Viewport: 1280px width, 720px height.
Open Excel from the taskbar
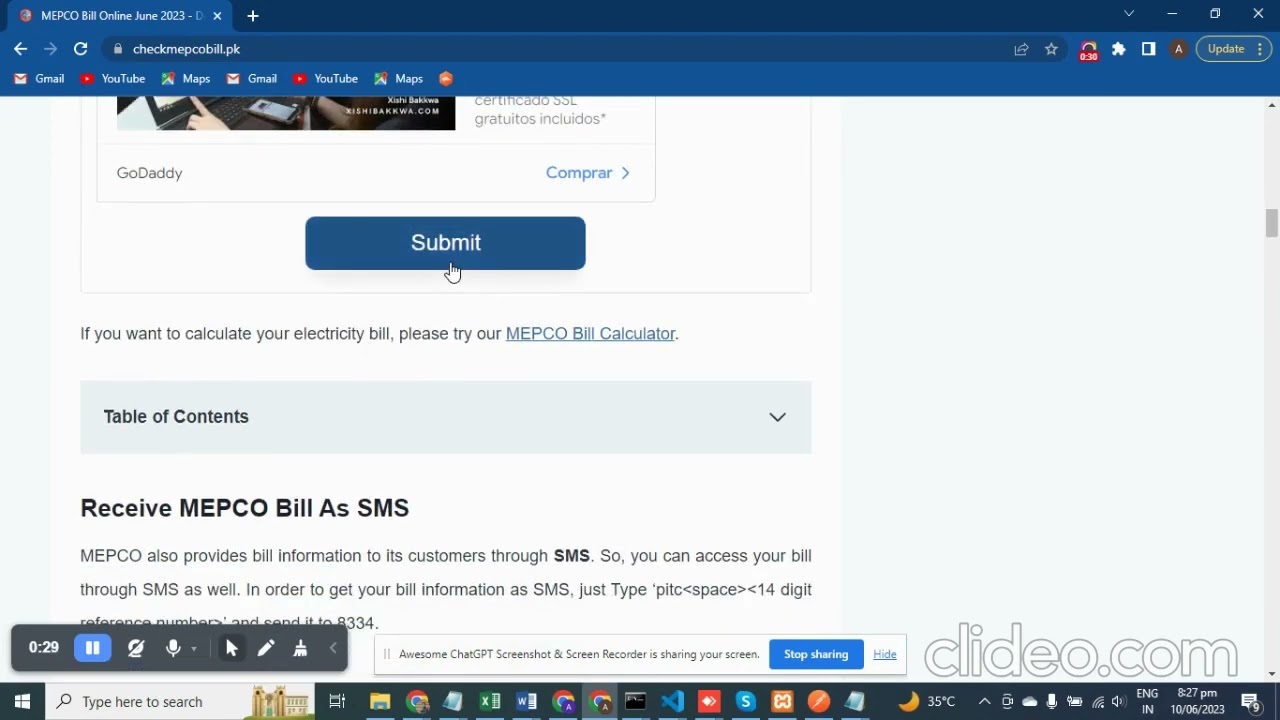tap(490, 701)
